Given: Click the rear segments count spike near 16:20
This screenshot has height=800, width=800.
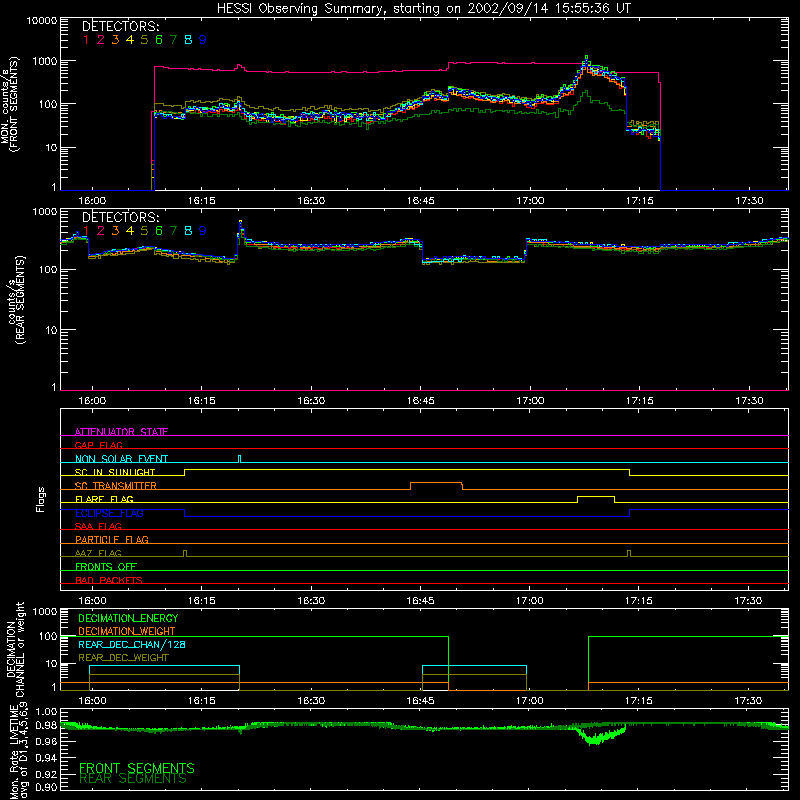Looking at the screenshot, I should tap(240, 227).
